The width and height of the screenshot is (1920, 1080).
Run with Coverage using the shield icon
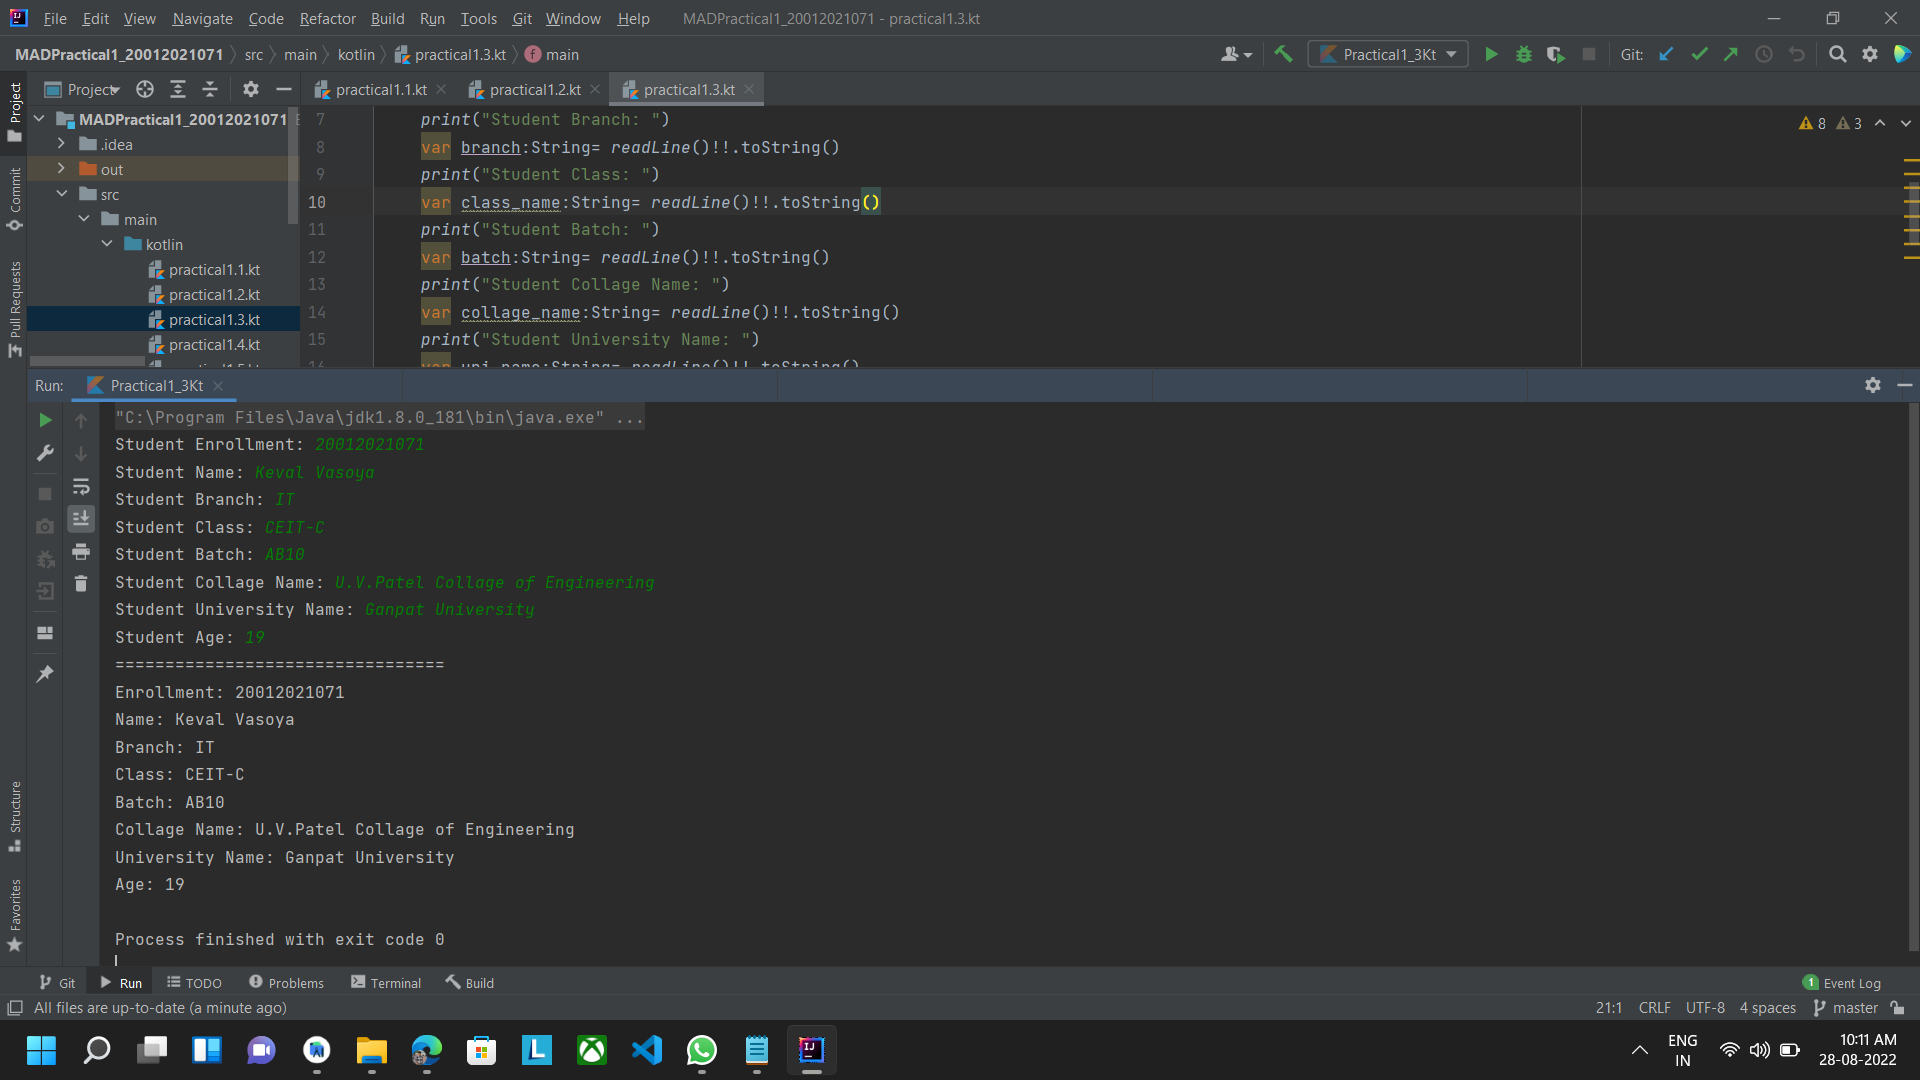click(1556, 54)
